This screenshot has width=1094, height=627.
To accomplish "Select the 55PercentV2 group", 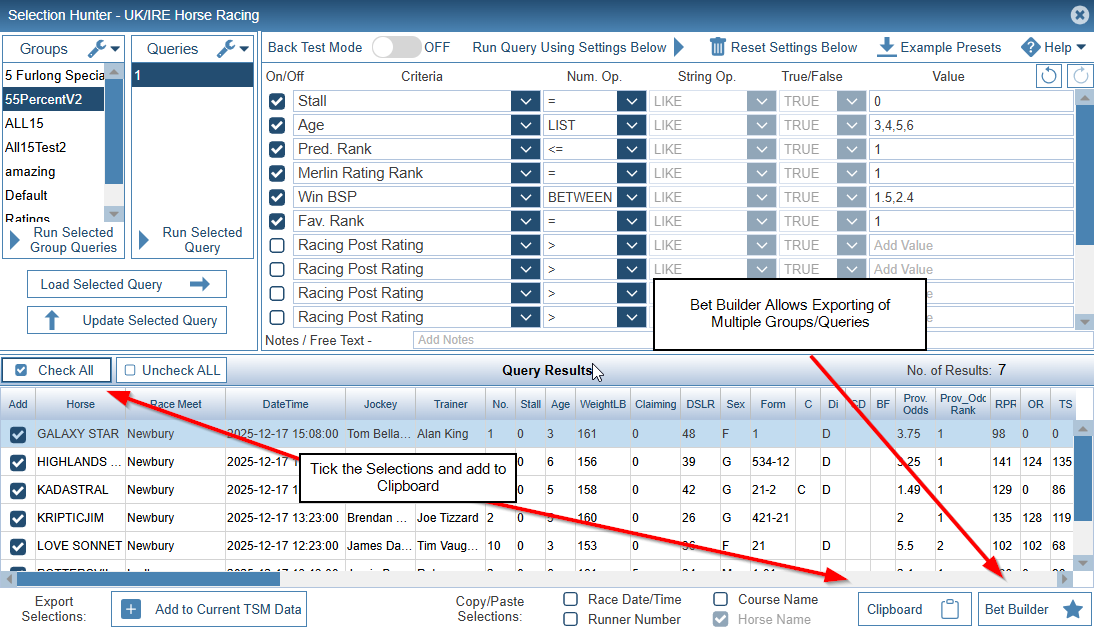I will pyautogui.click(x=55, y=99).
